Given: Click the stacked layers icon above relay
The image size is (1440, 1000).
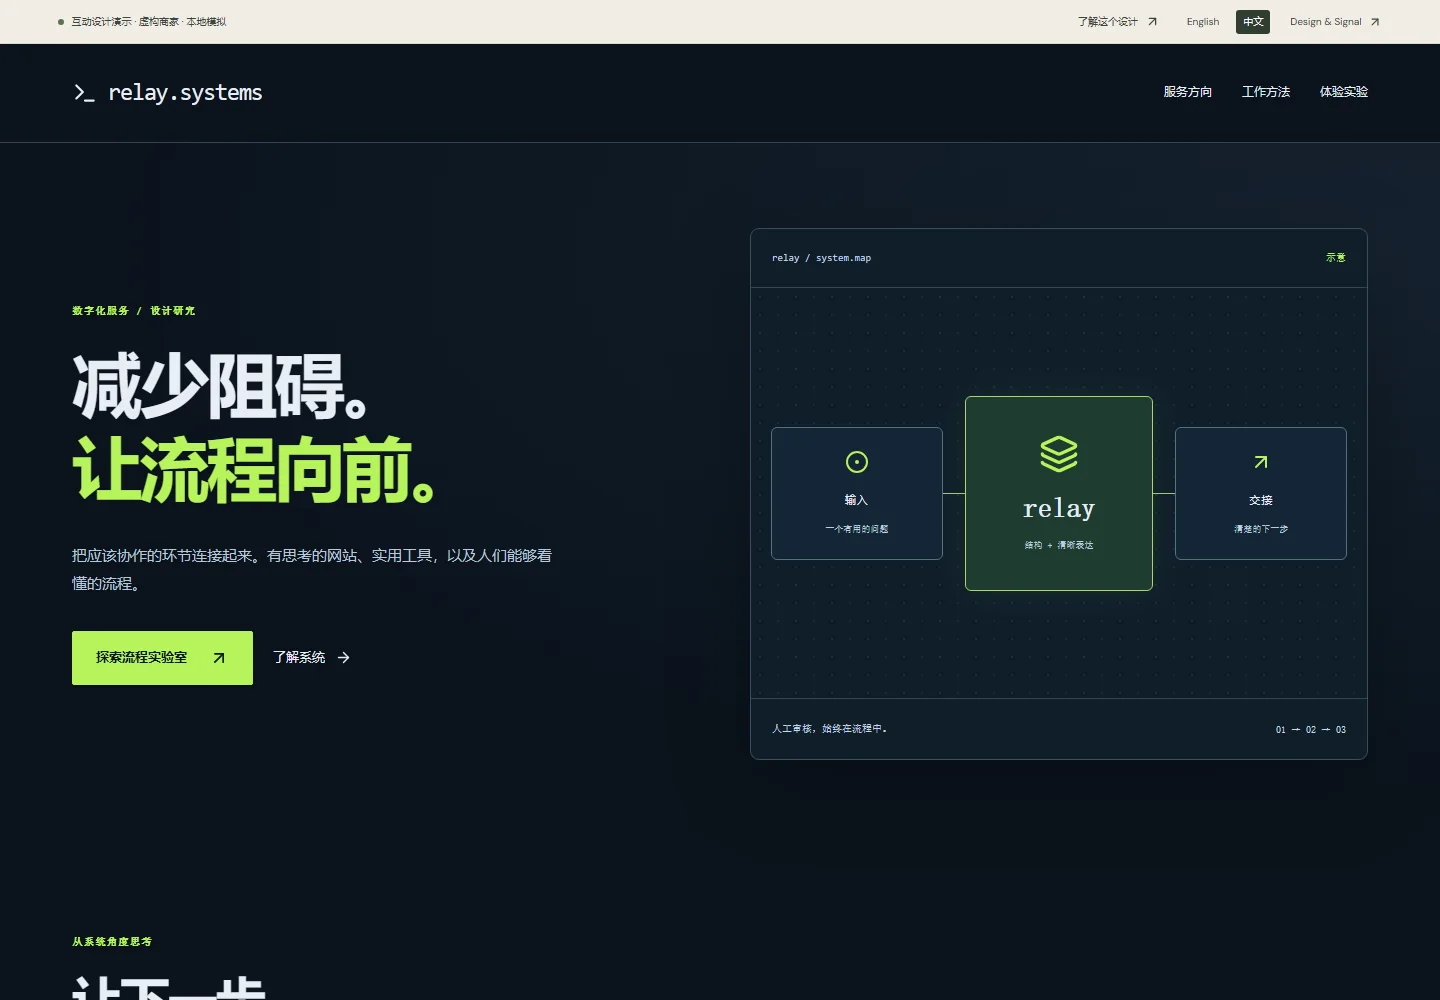Looking at the screenshot, I should click(x=1059, y=454).
